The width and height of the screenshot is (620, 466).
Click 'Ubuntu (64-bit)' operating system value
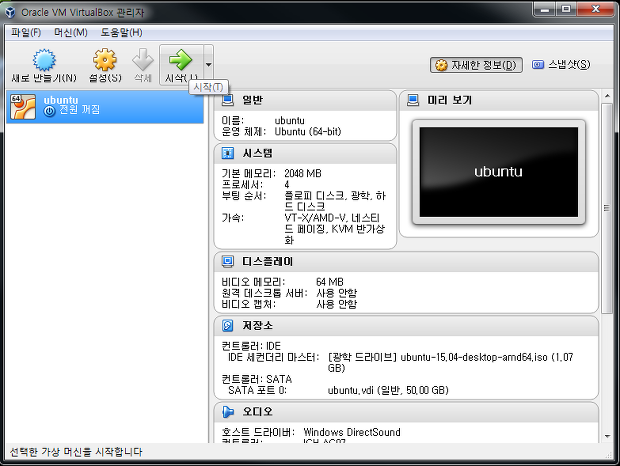pyautogui.click(x=308, y=131)
